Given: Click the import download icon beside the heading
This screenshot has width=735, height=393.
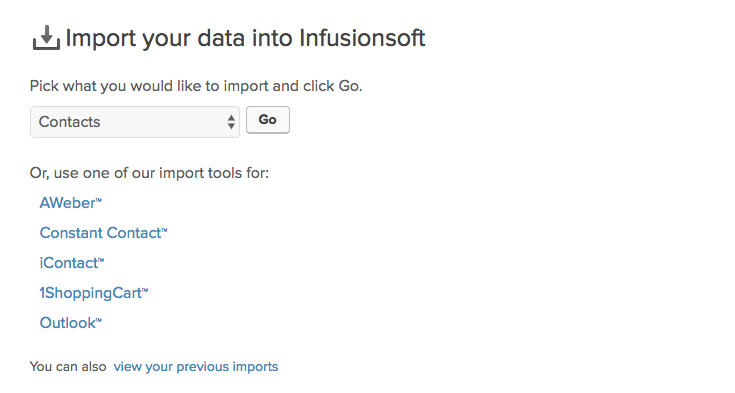Looking at the screenshot, I should coord(46,38).
